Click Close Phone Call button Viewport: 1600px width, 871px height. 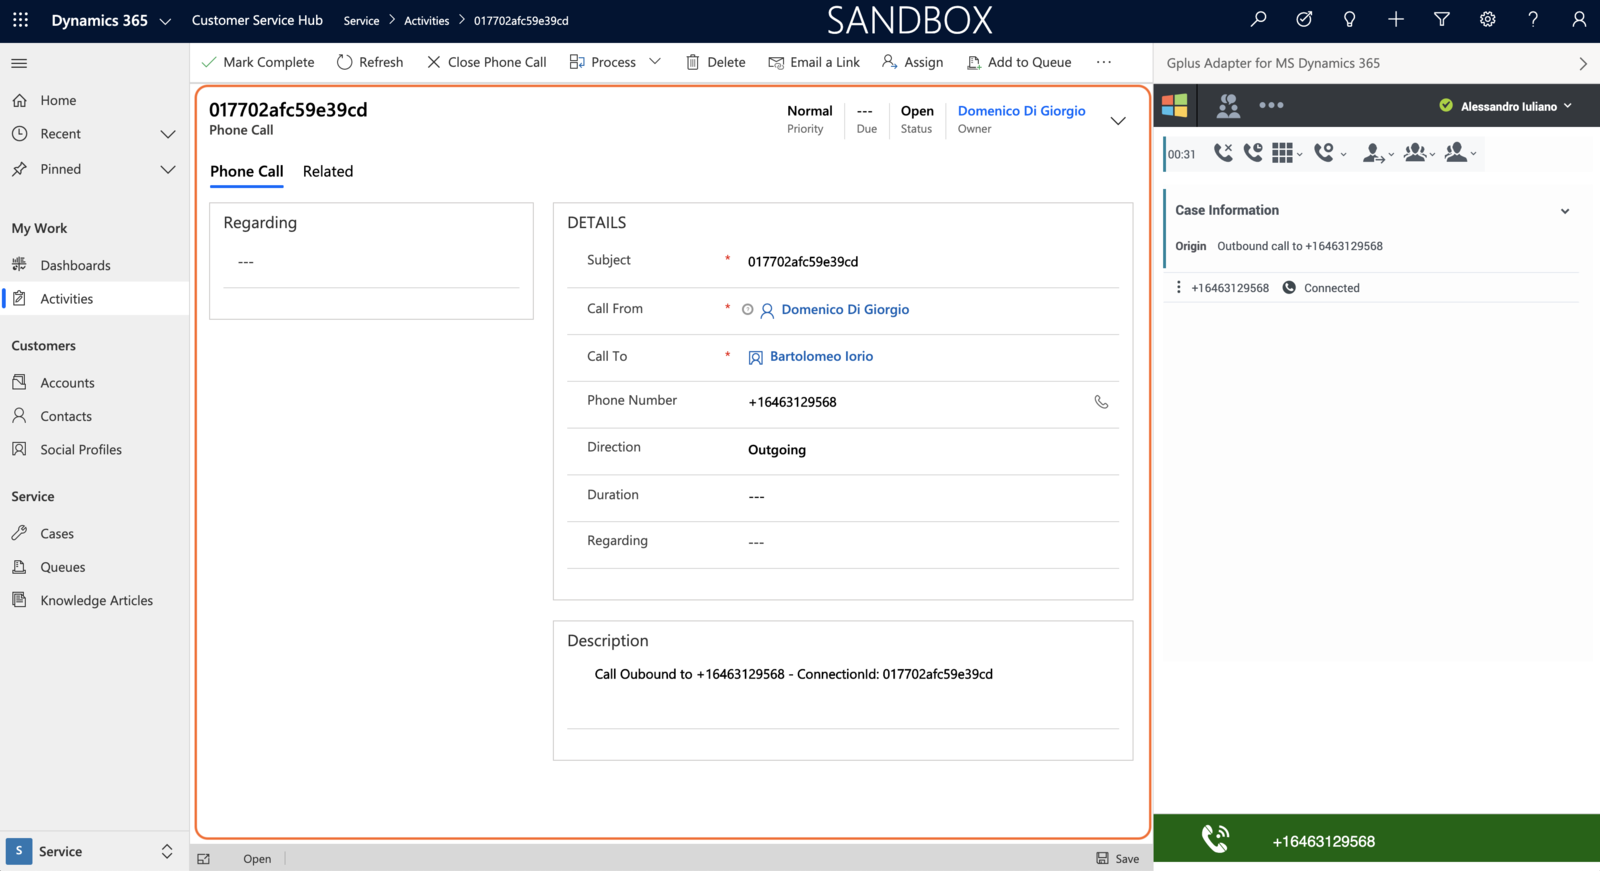(x=486, y=62)
